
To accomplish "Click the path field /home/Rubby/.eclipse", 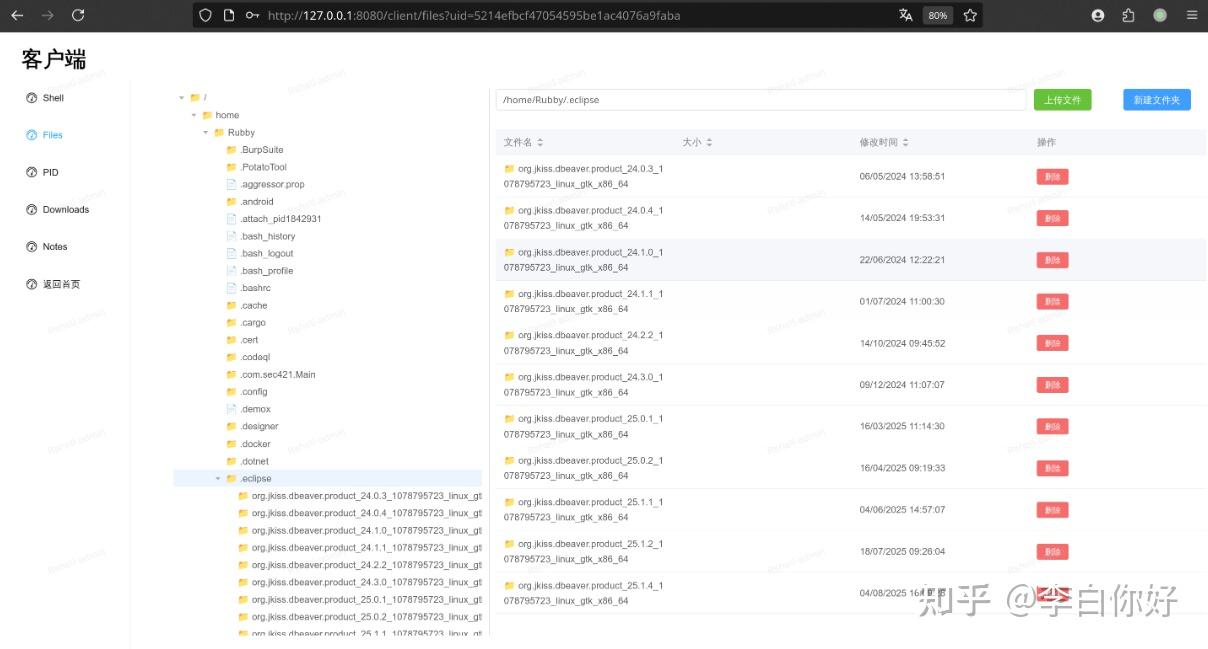I will pos(761,100).
